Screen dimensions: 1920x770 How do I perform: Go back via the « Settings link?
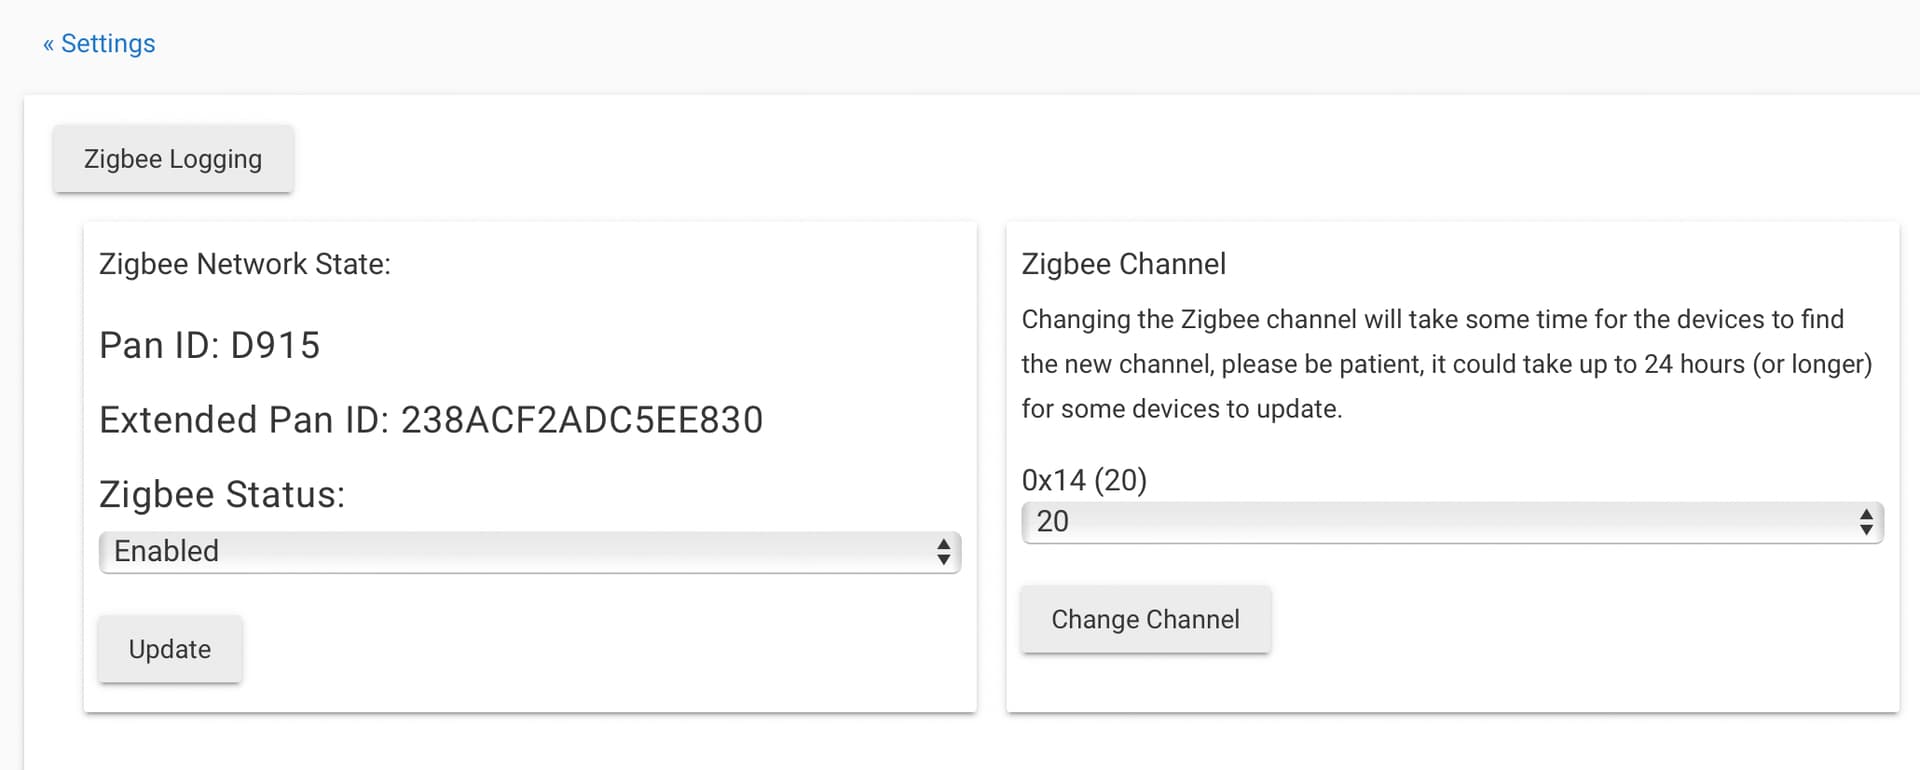click(99, 44)
